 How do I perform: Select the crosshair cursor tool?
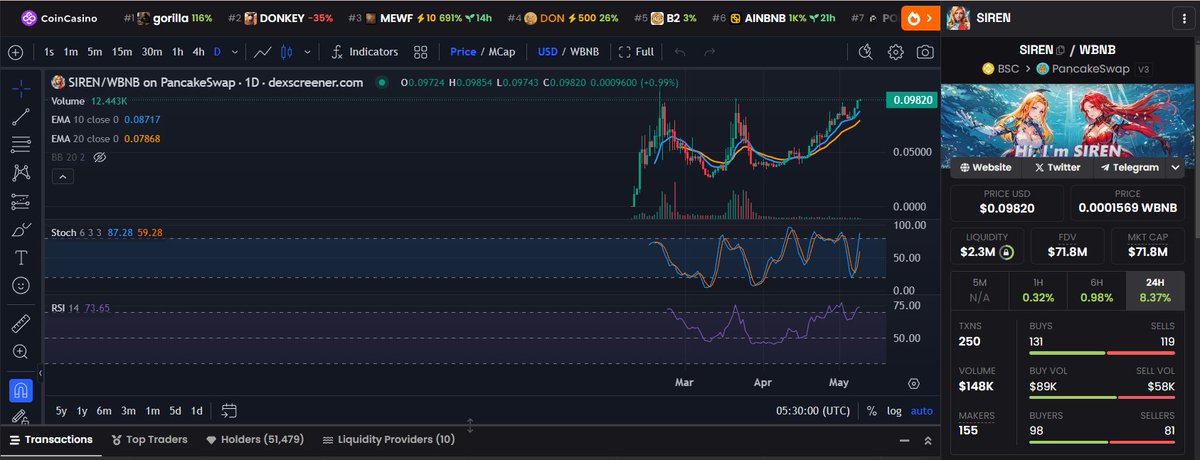click(20, 87)
